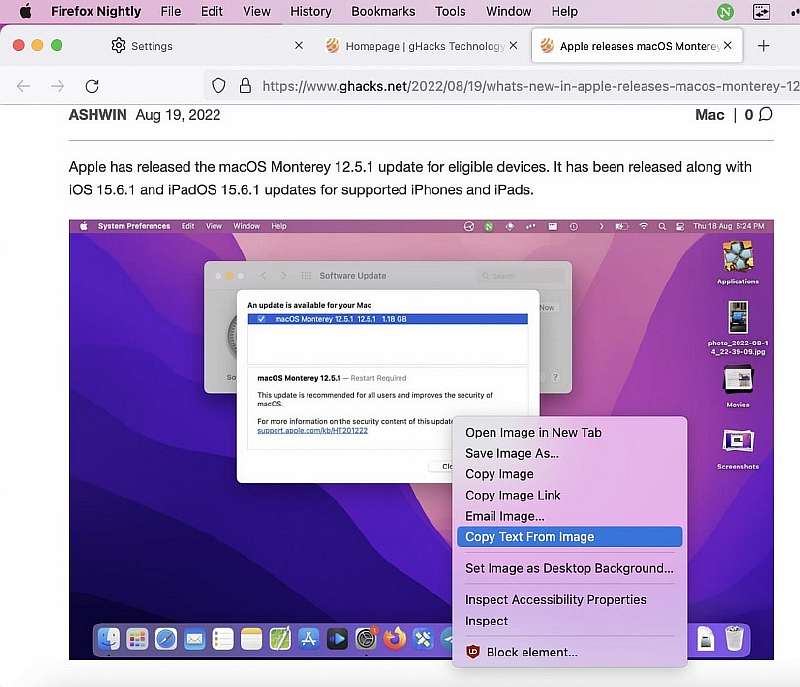Viewport: 800px width, 687px height.
Task: Click the ASHWIN author link
Action: click(97, 115)
